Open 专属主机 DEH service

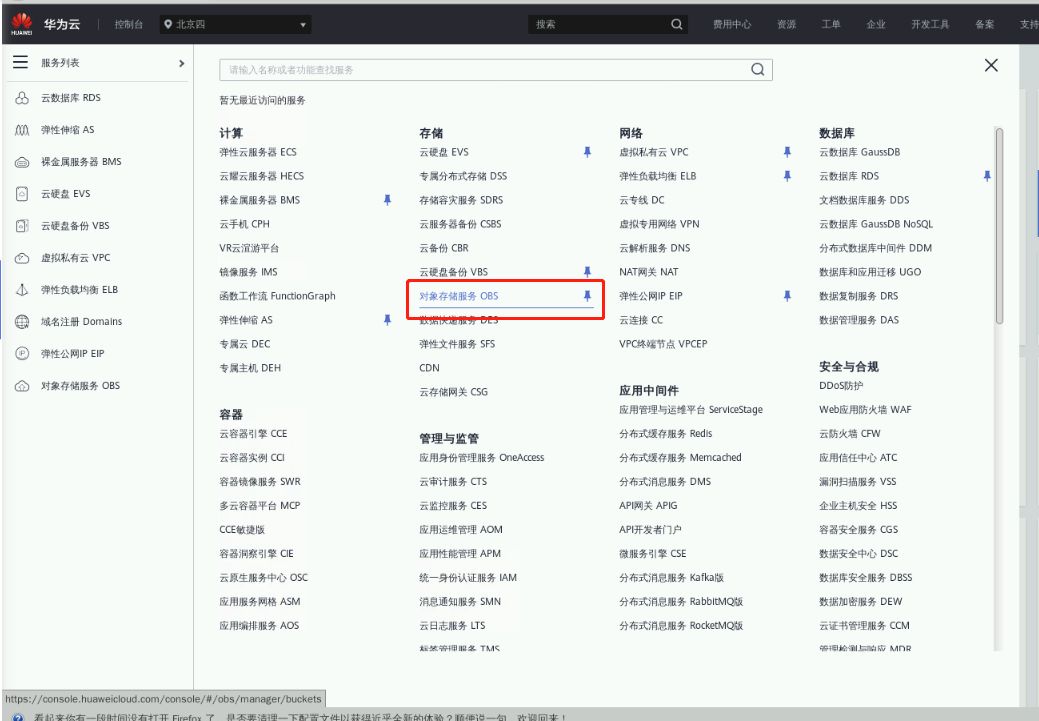[x=250, y=368]
